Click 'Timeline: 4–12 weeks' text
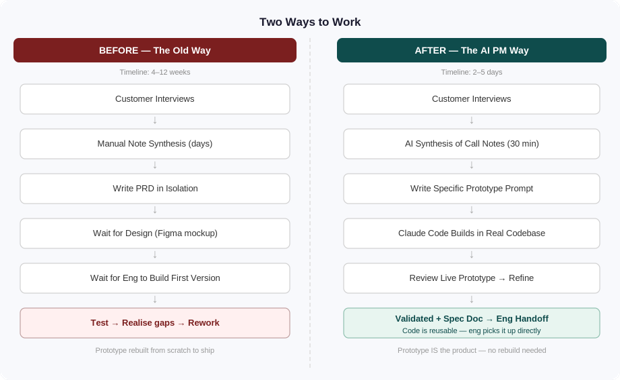 [x=155, y=72]
